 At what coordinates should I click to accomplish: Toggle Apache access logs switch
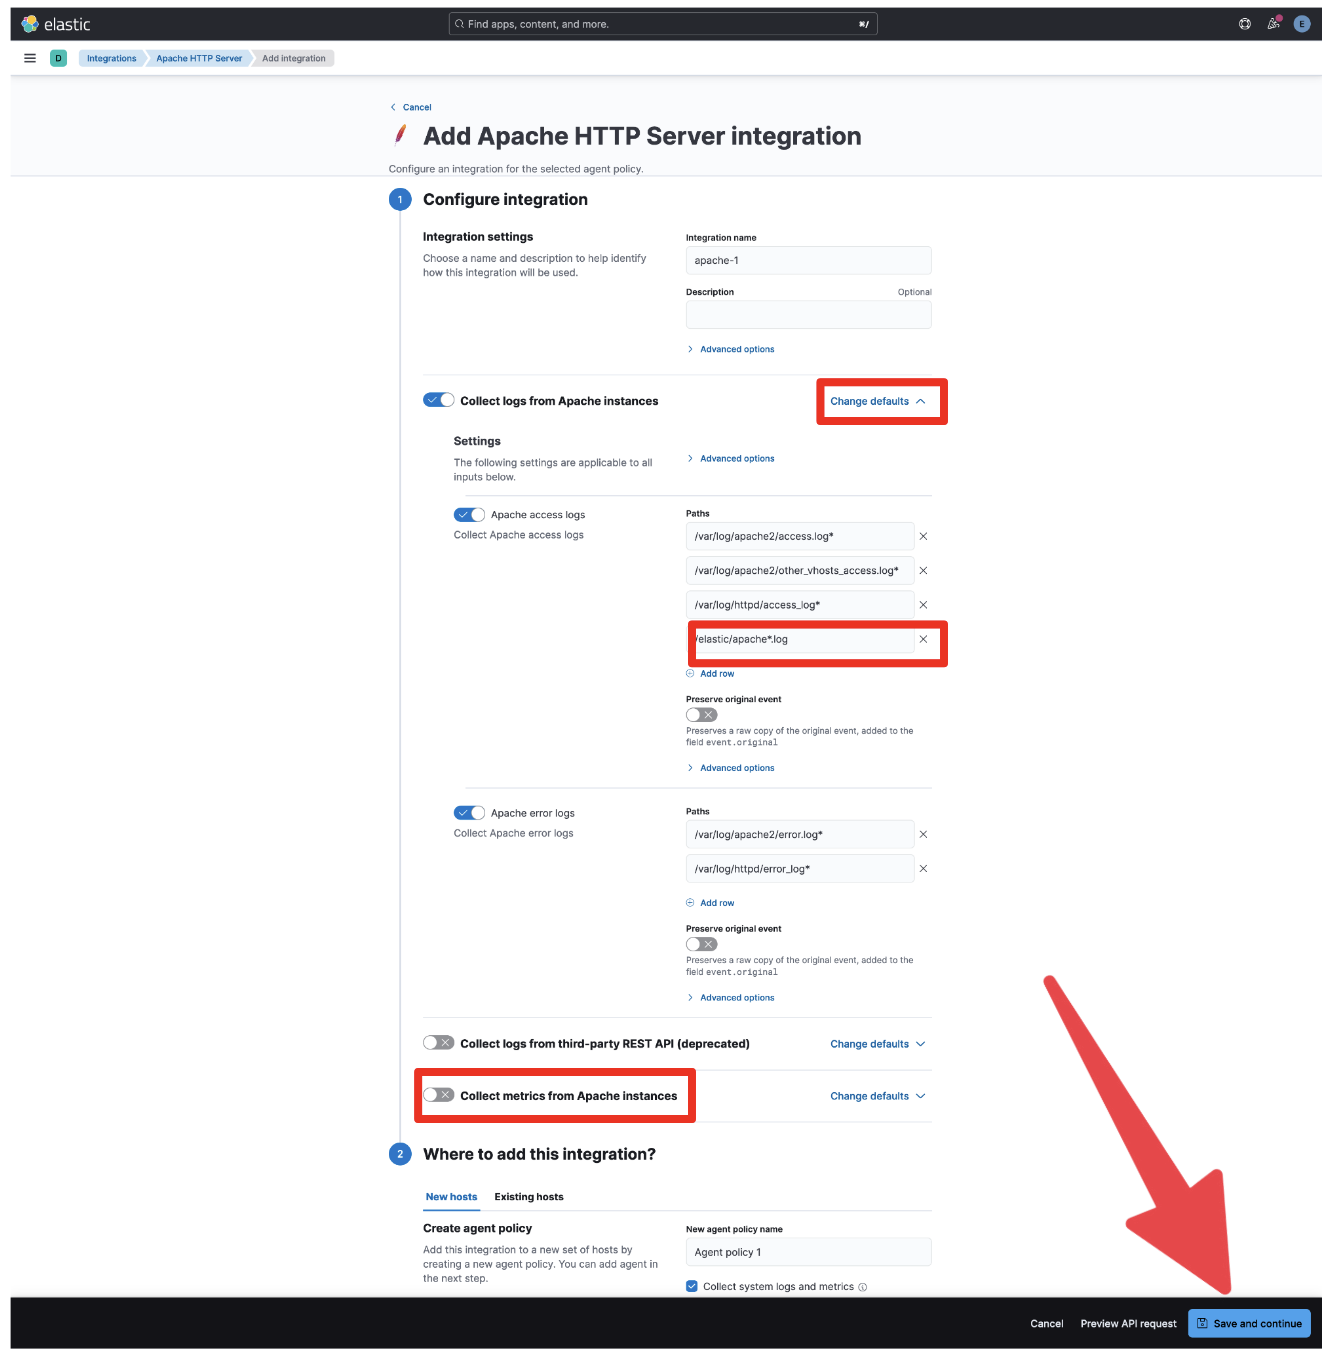click(469, 515)
